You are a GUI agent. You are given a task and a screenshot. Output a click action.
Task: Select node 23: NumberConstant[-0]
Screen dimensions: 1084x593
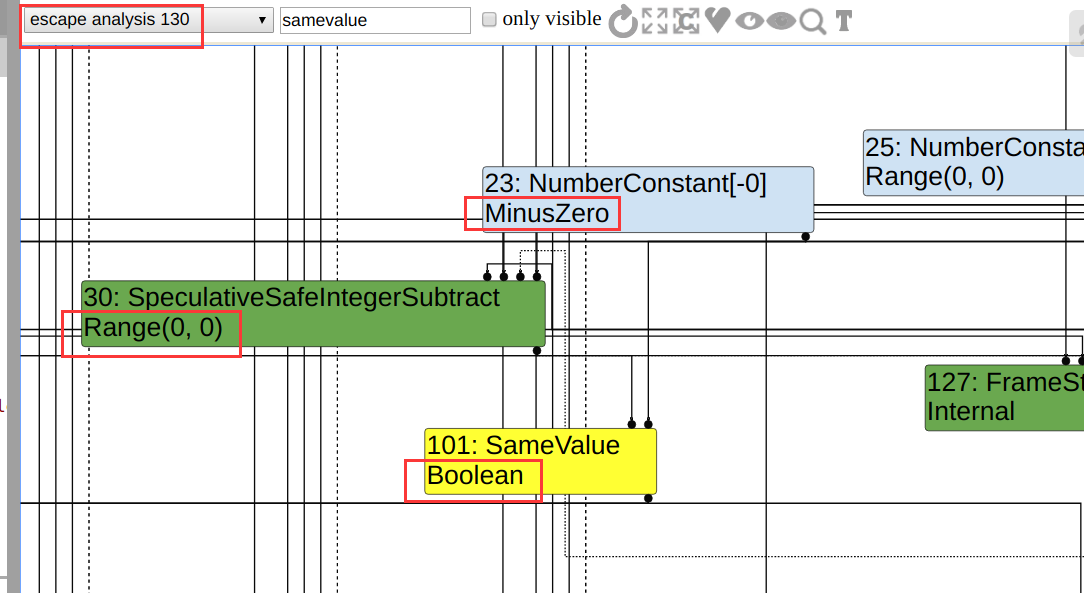tap(648, 199)
